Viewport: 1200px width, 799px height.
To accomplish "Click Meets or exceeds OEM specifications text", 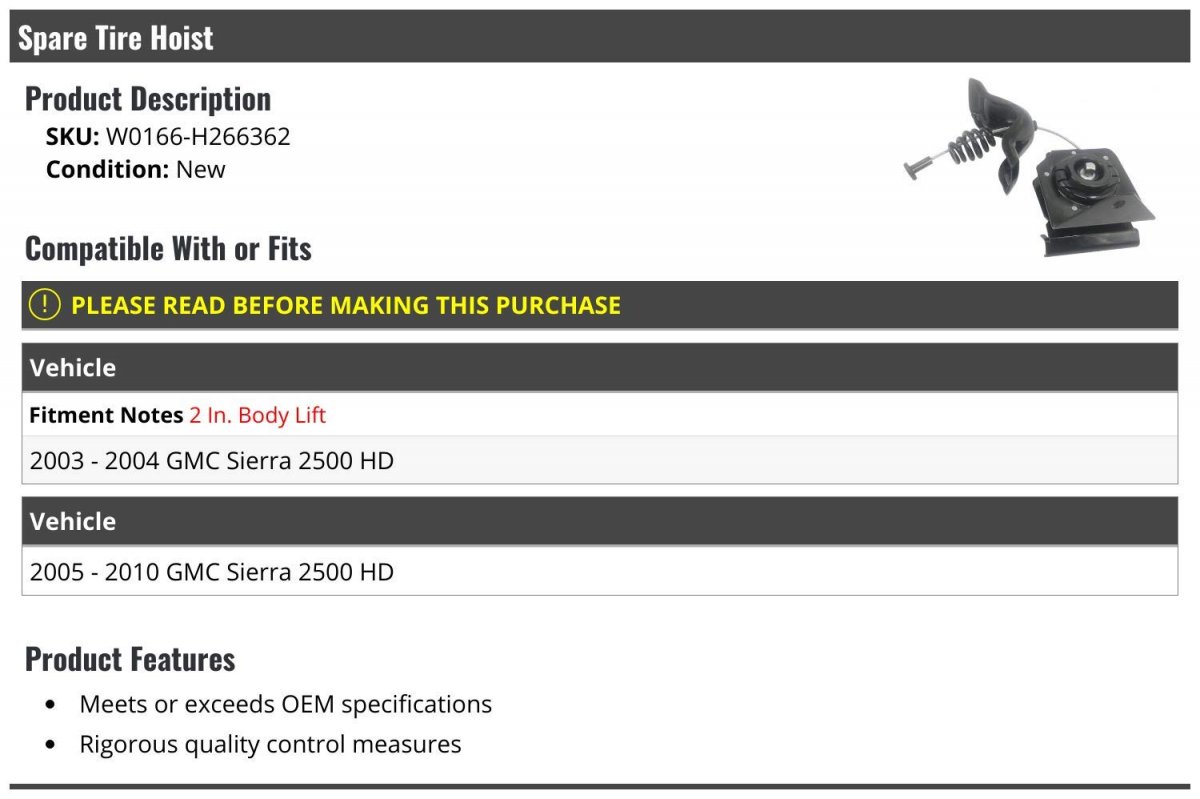I will pyautogui.click(x=286, y=704).
